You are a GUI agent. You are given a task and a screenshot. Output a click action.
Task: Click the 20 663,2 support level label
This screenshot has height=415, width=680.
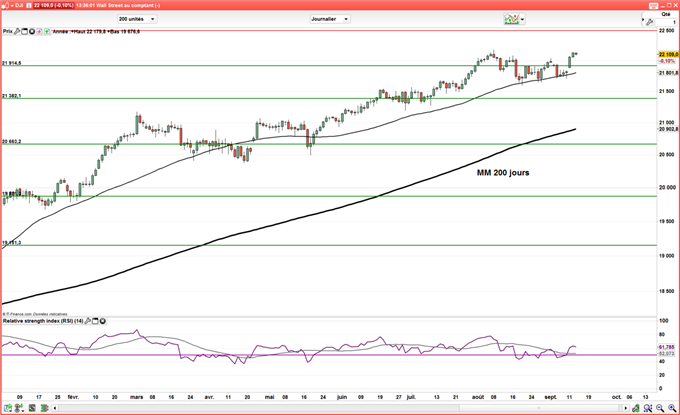pyautogui.click(x=12, y=142)
